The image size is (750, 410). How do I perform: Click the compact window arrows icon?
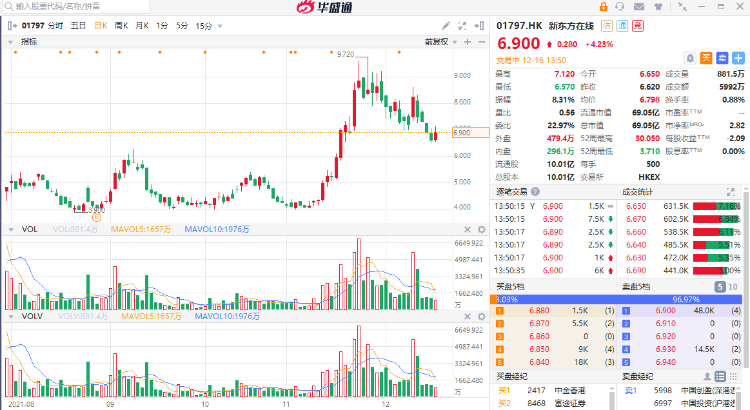click(x=682, y=6)
